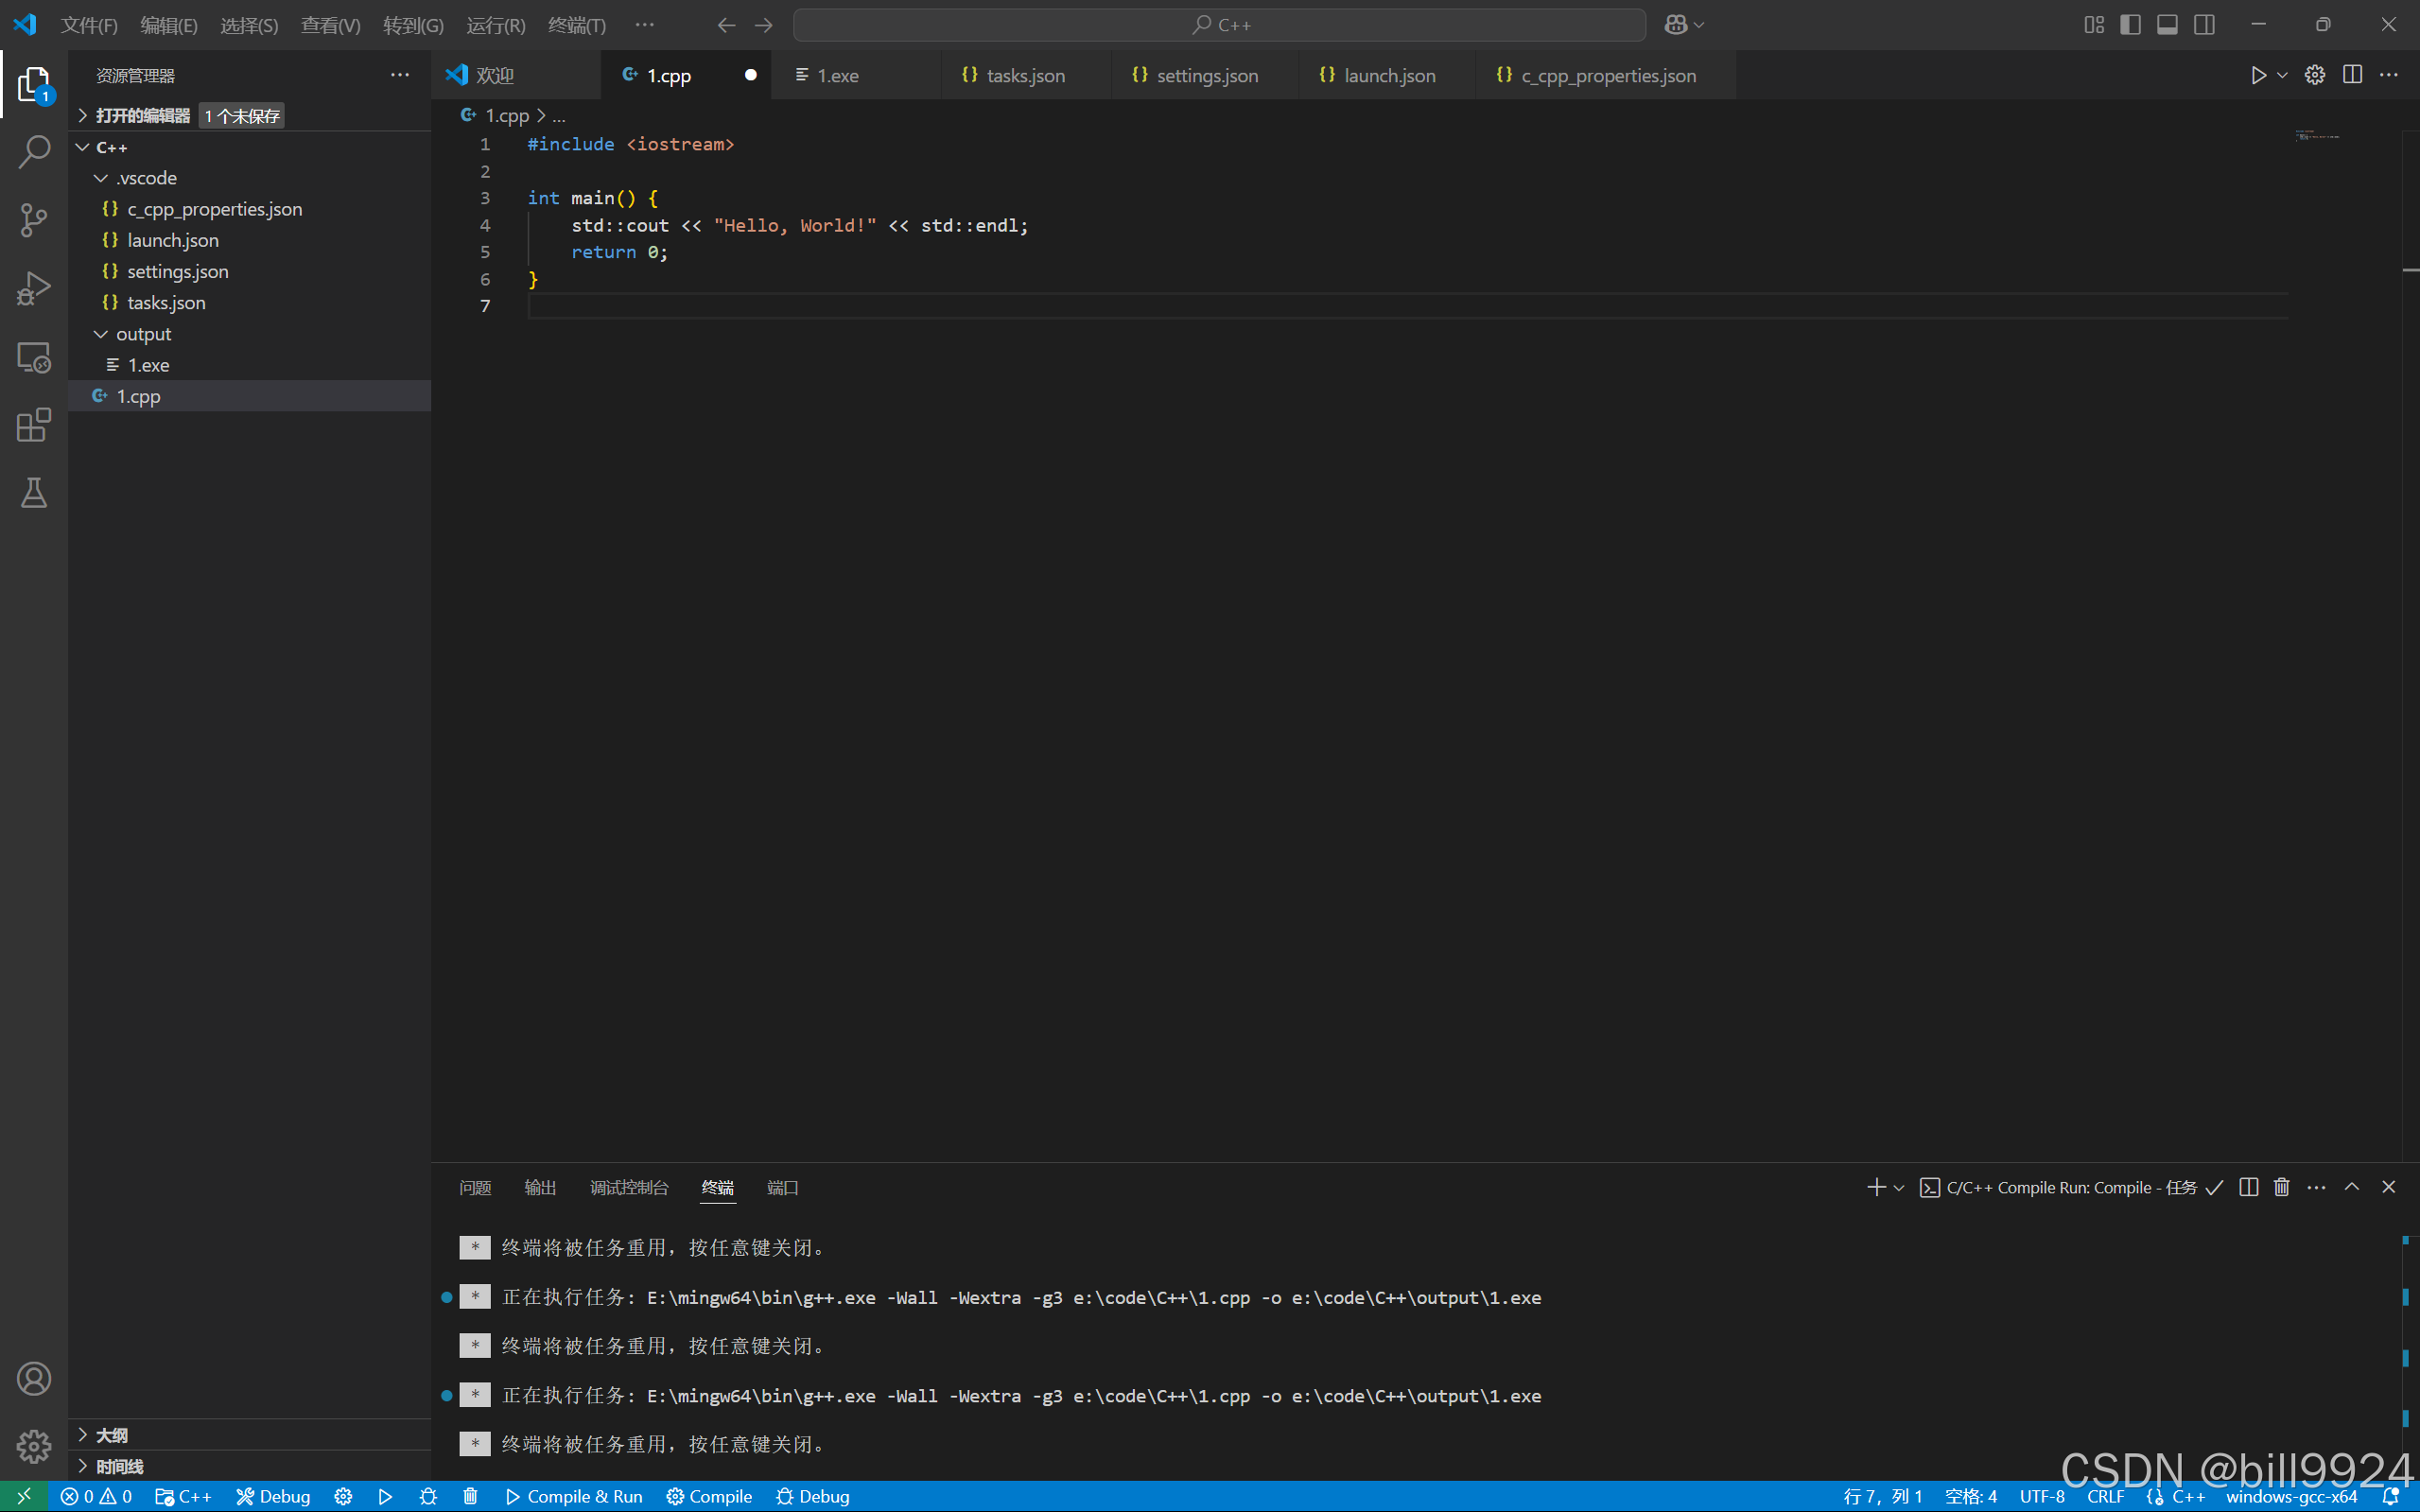The image size is (2420, 1512).
Task: Open the Search view in activity bar
Action: coord(34,152)
